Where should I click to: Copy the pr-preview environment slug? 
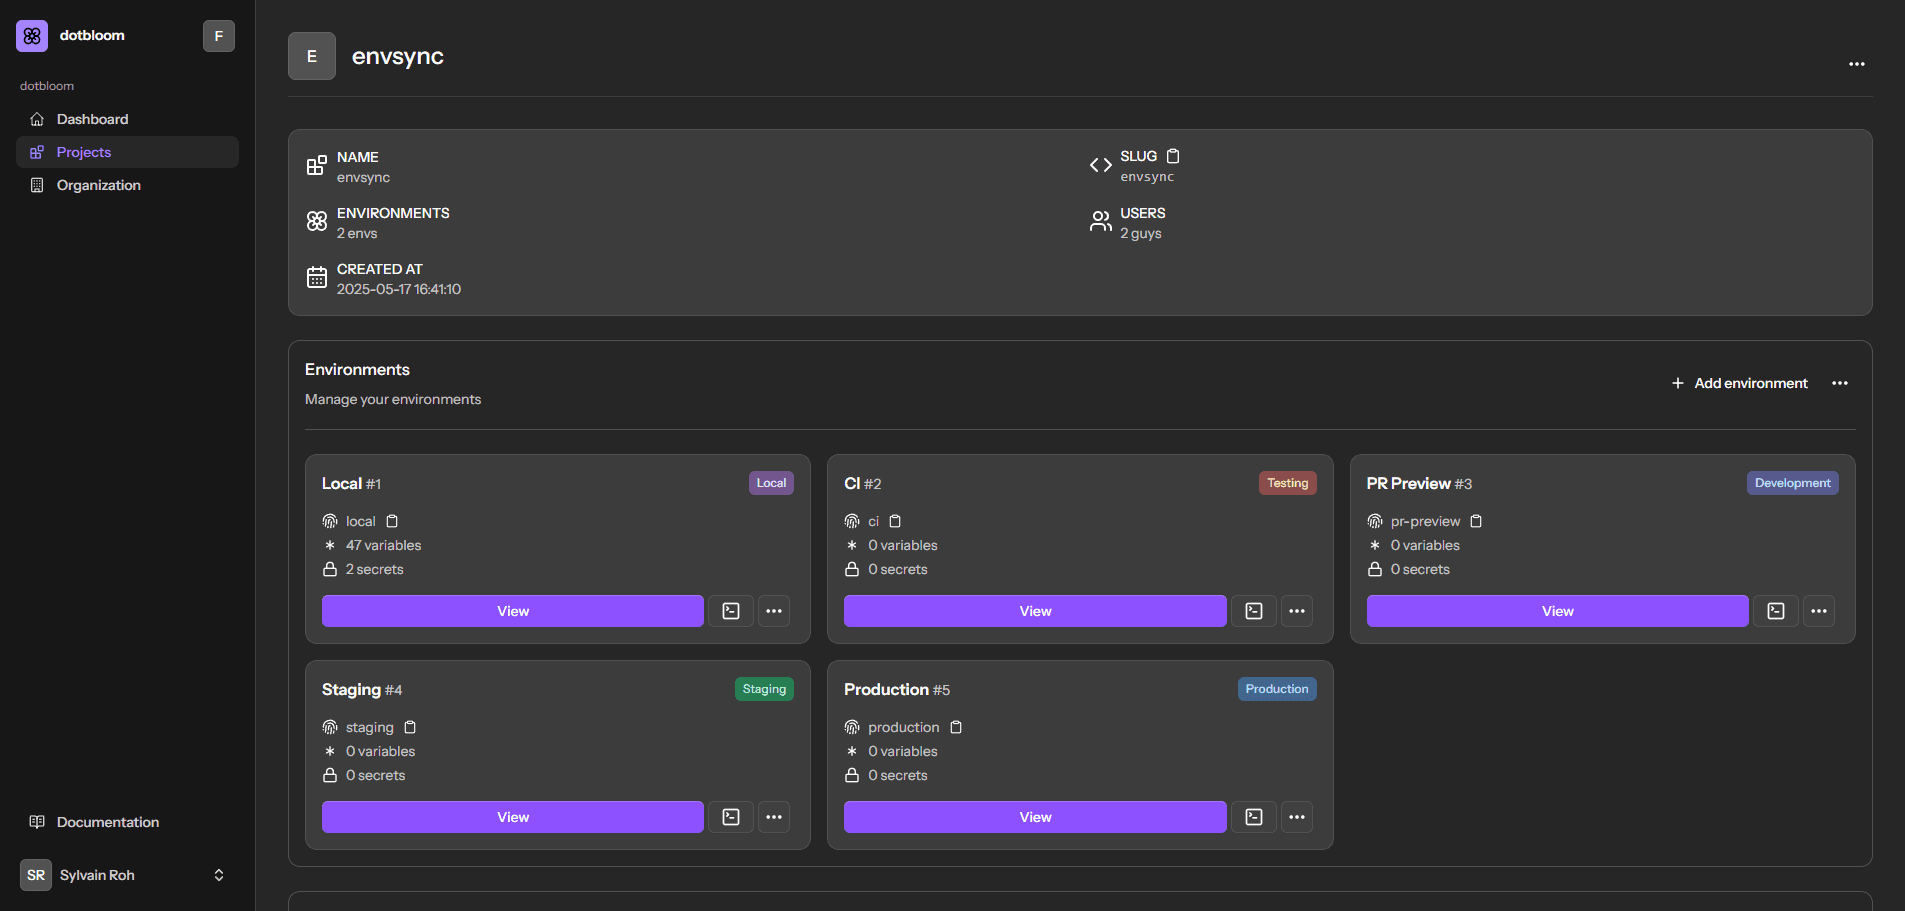tap(1476, 521)
